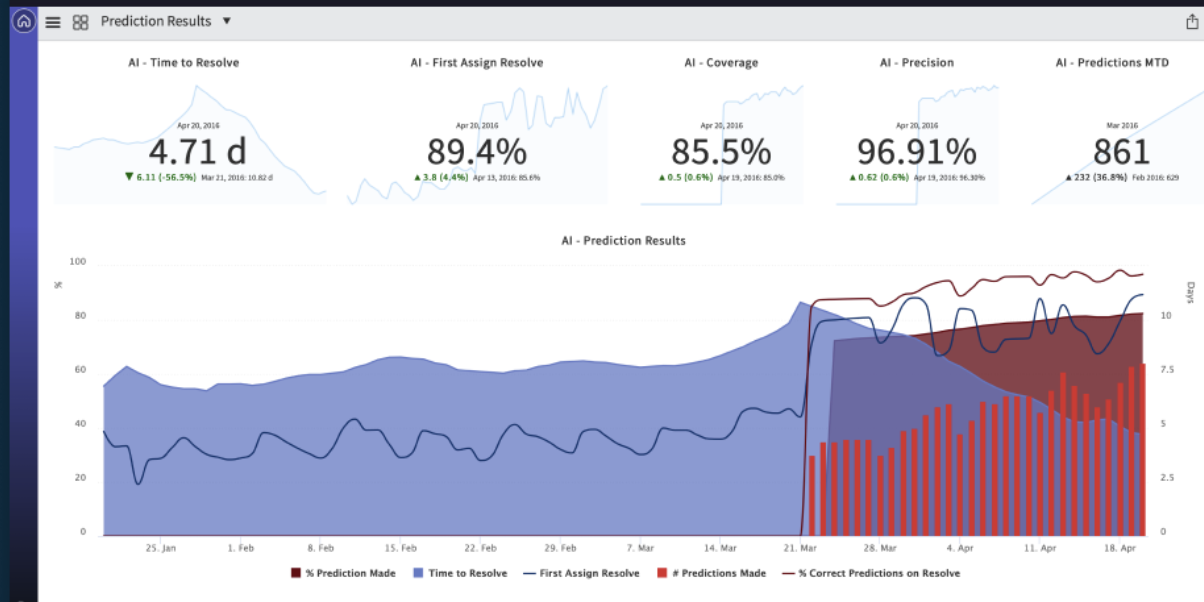Click the 4. Apr axis label
This screenshot has width=1204, height=602.
(x=962, y=548)
